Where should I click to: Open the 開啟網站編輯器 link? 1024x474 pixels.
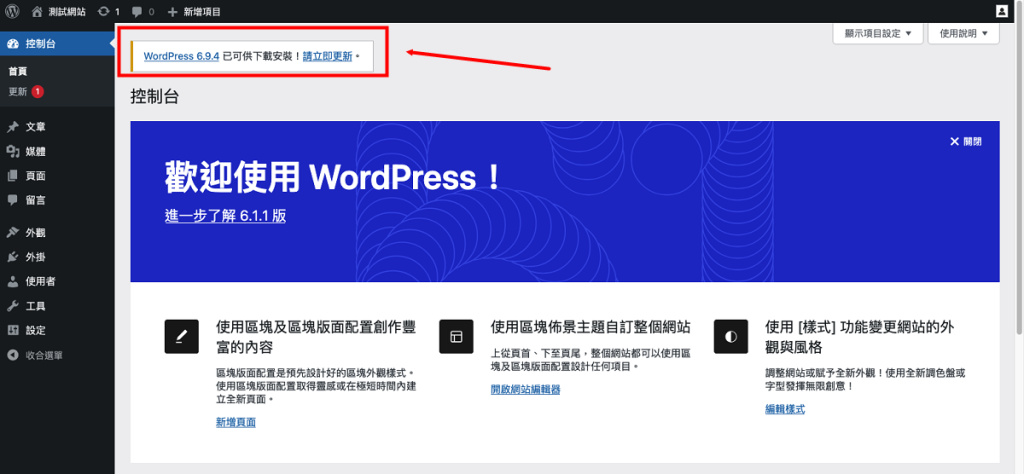pos(525,389)
